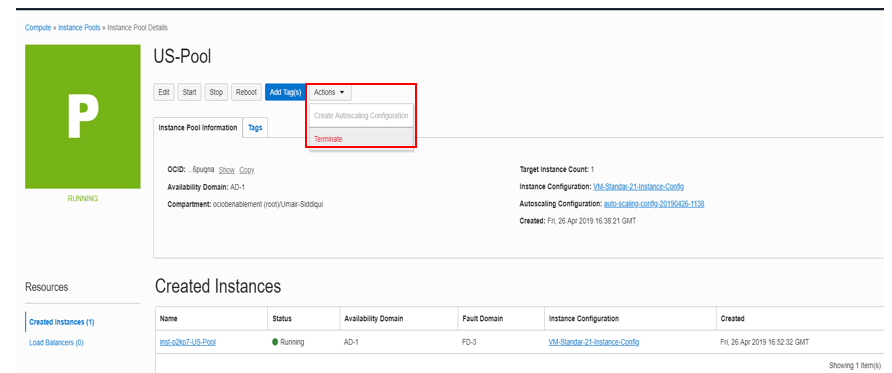Copy the OCID value
This screenshot has width=892, height=373.
(246, 170)
